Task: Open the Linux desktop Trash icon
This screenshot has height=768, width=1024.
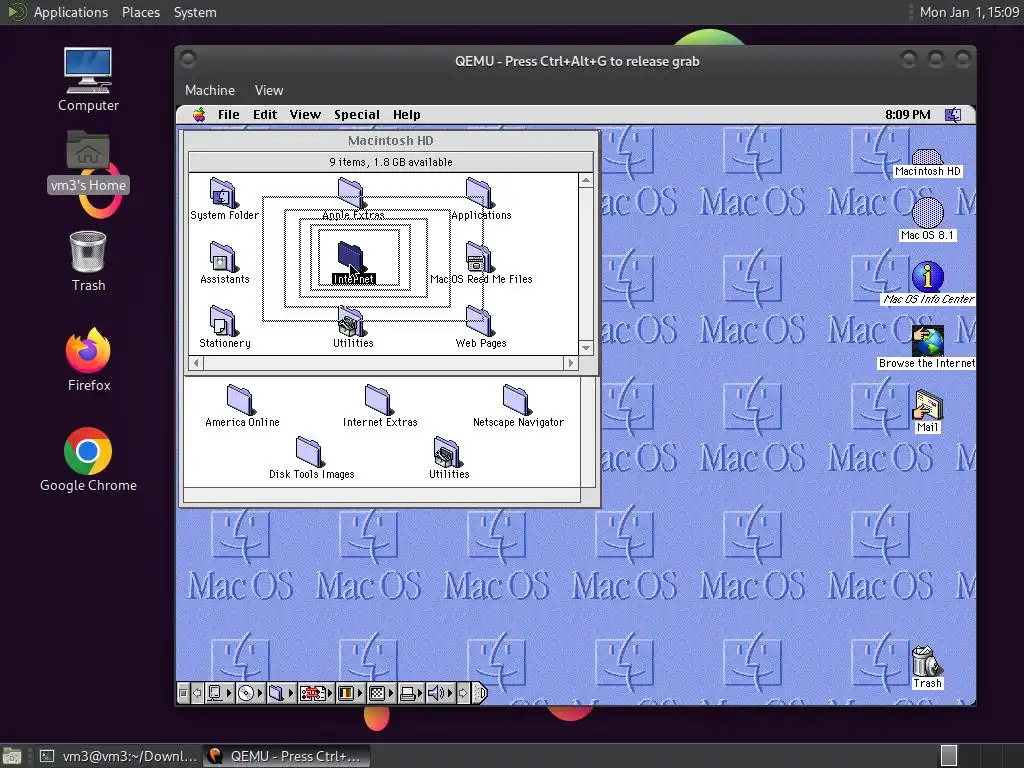Action: point(88,261)
